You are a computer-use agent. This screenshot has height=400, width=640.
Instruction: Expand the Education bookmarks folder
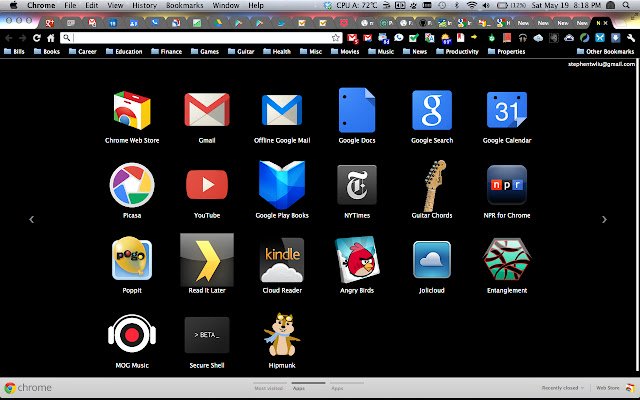click(x=124, y=51)
